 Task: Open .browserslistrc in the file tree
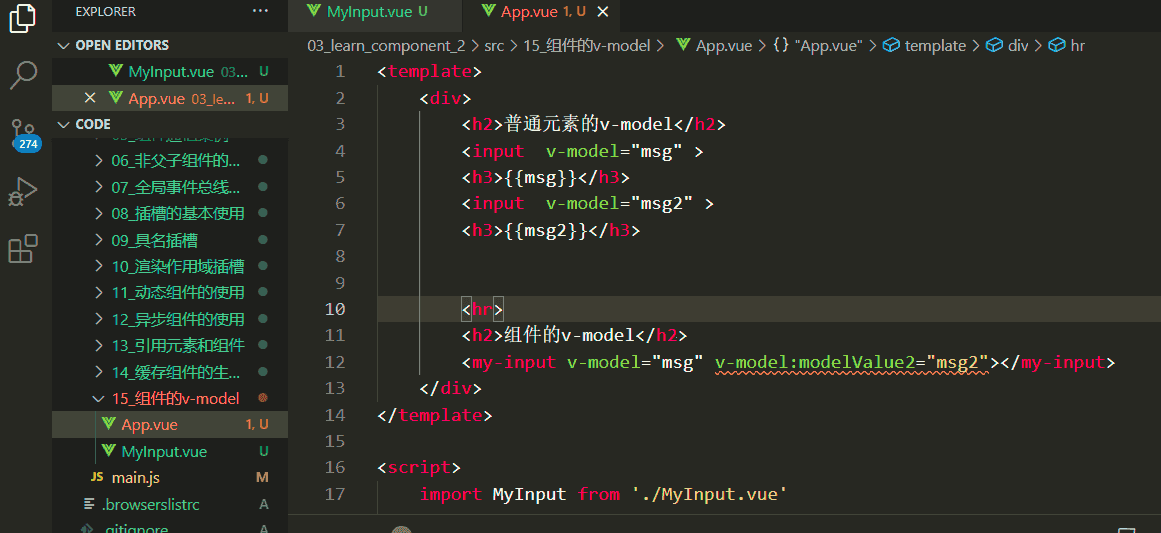click(x=170, y=505)
